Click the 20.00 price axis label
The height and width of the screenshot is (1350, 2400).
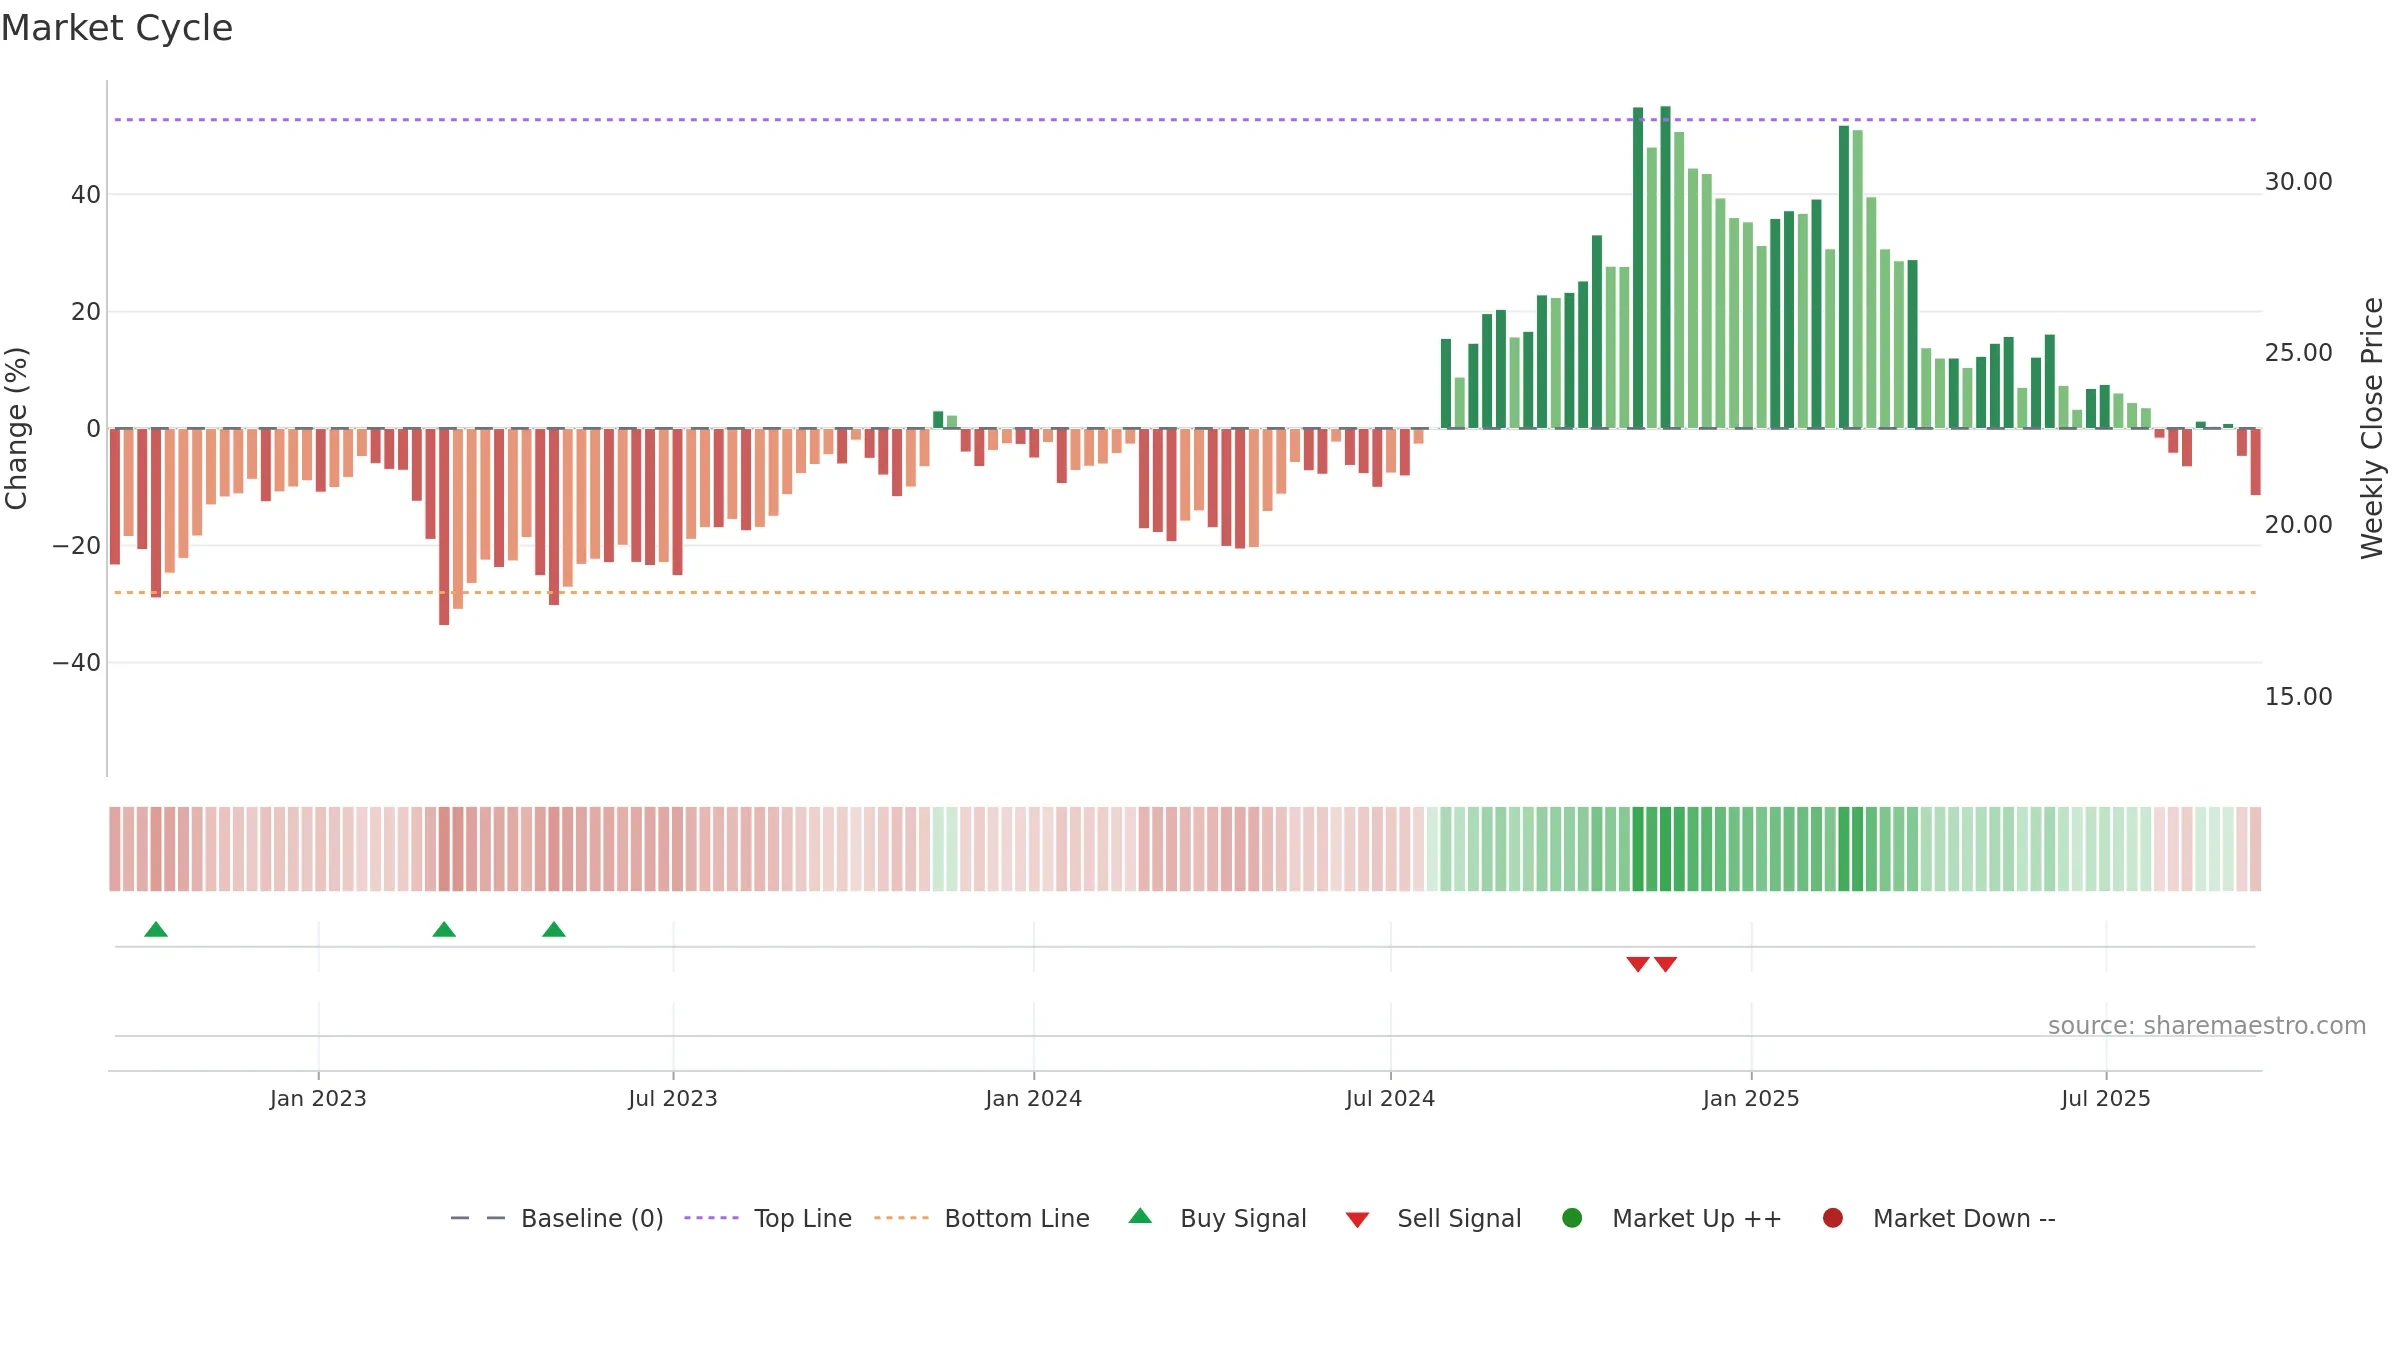pyautogui.click(x=2298, y=525)
